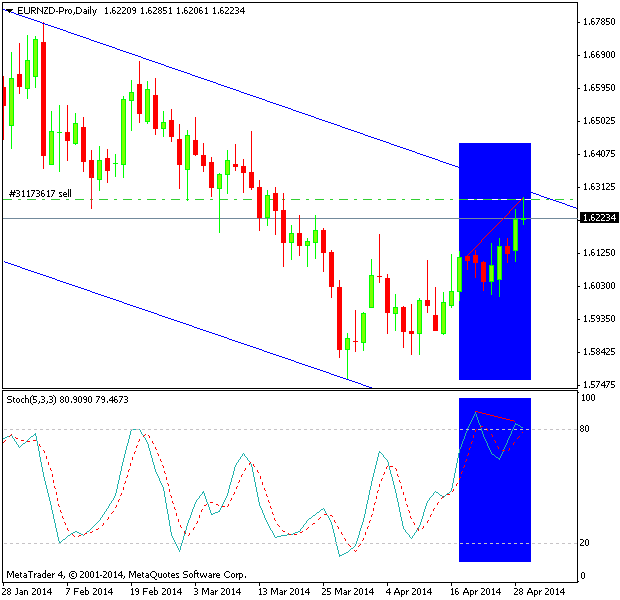Click the stochastic 100 scale label
Viewport: 620px width, 600px height.
pos(588,398)
